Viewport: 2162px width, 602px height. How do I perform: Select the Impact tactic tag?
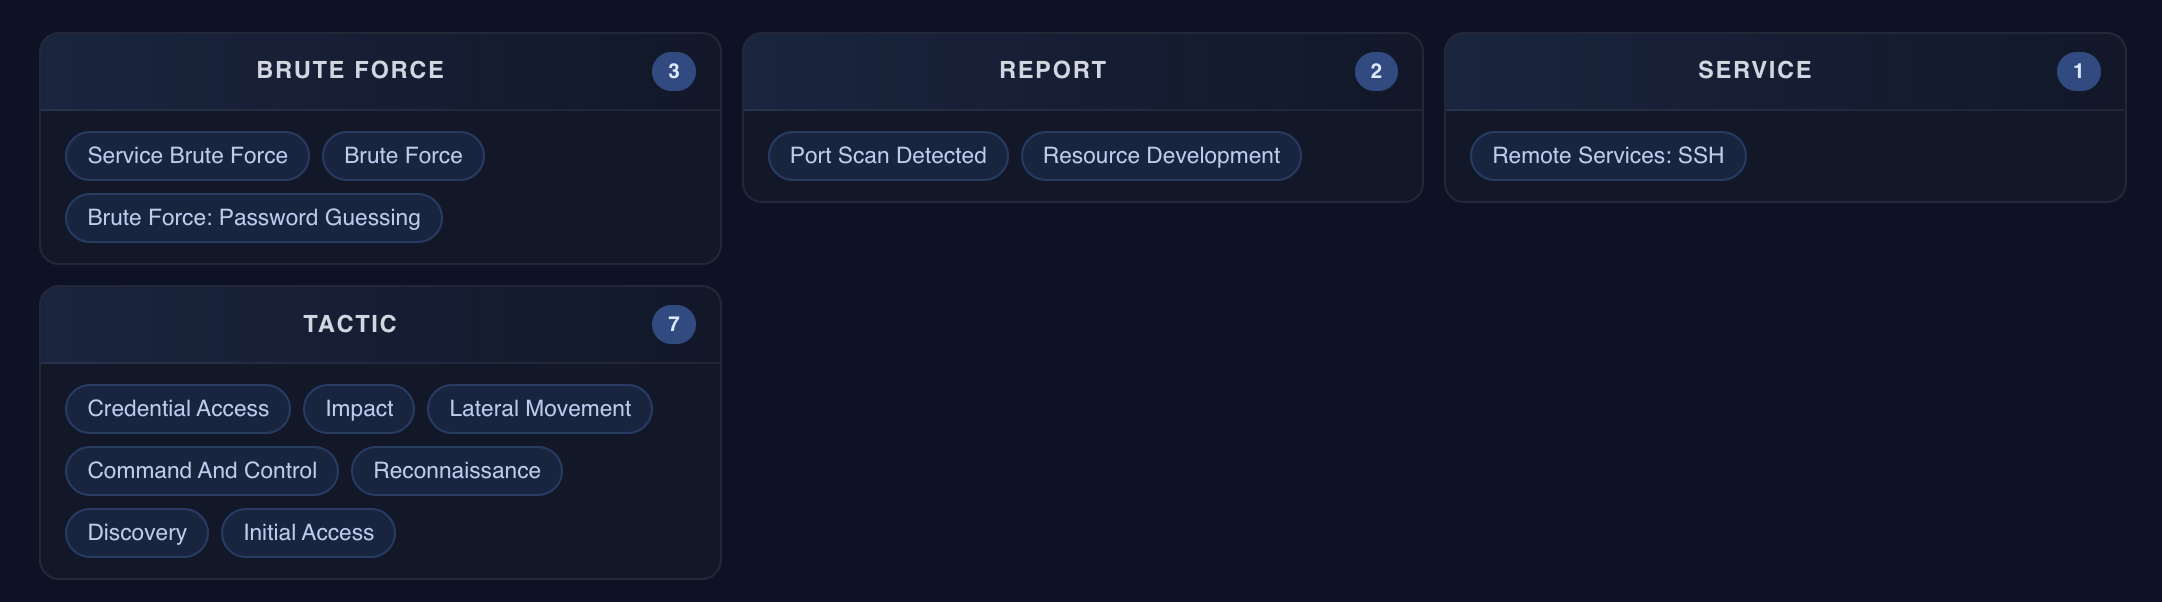(x=359, y=409)
